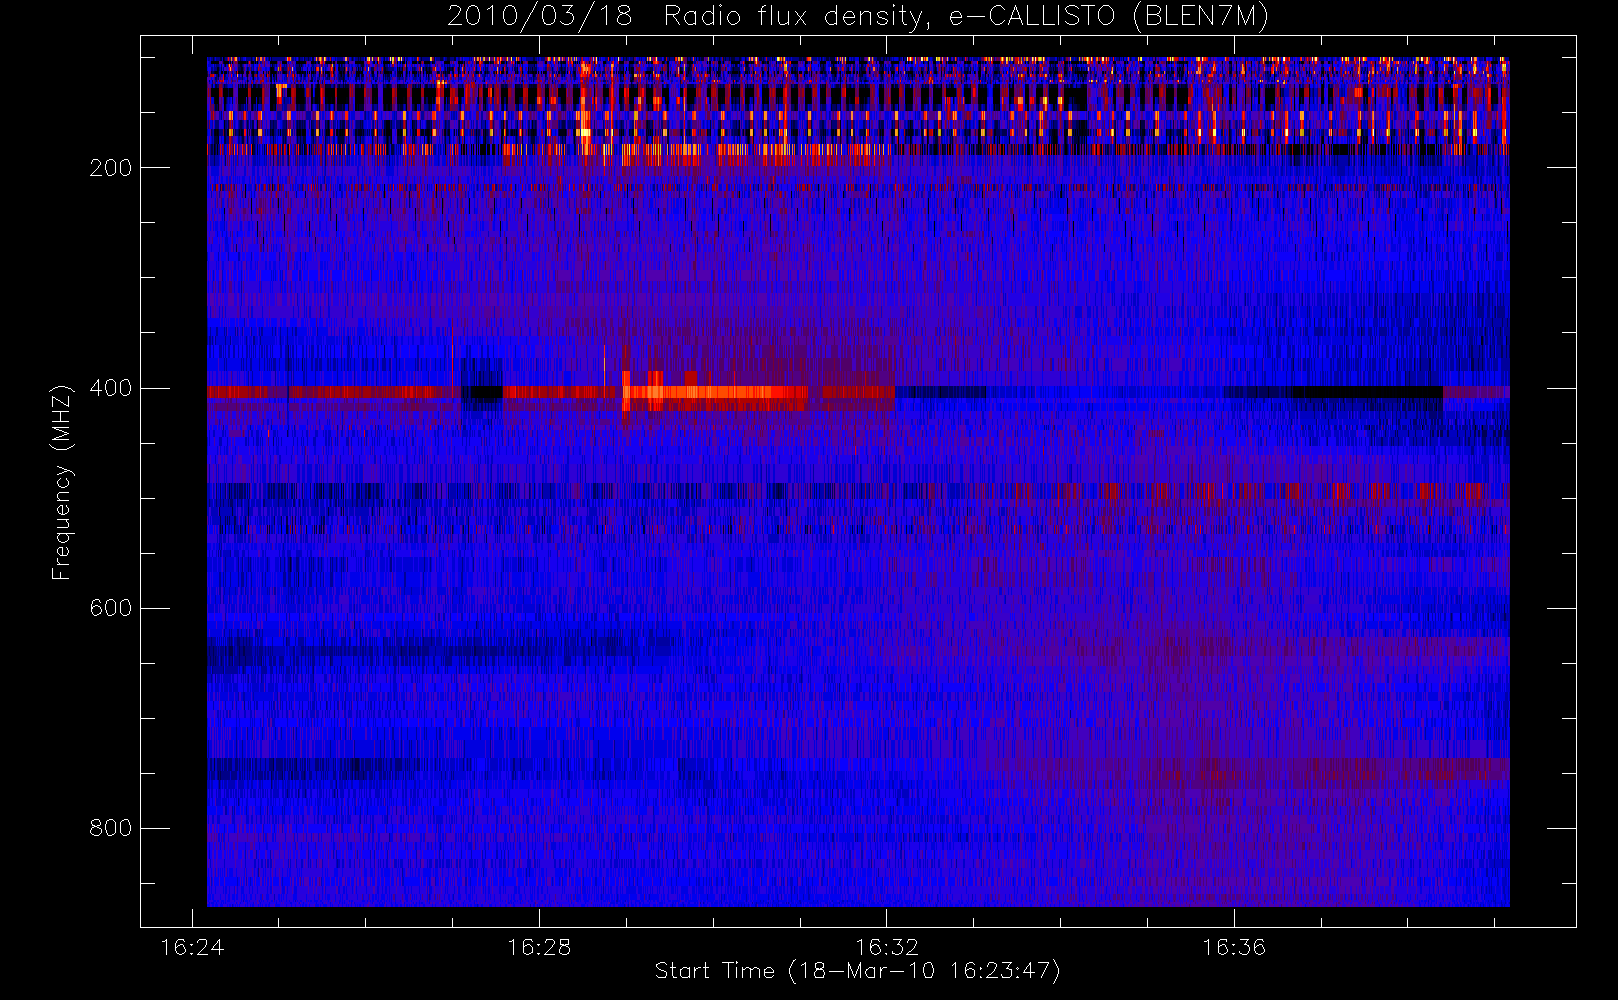Viewport: 1618px width, 1000px height.
Task: Click the bright orange burst at 400 MHz
Action: [x=714, y=392]
